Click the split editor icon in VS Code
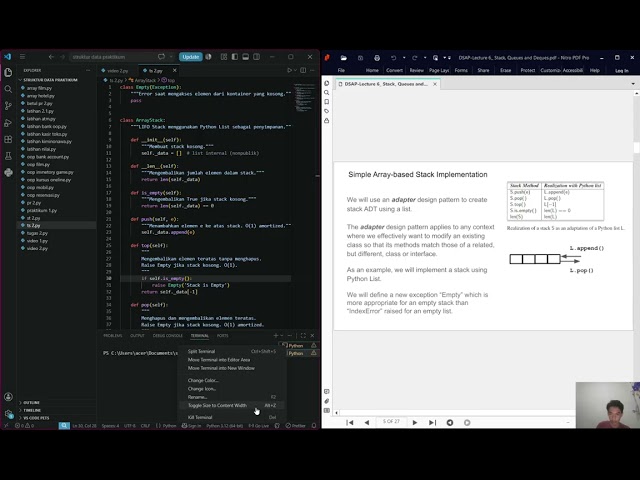Image resolution: width=640 pixels, height=480 pixels. pos(303,70)
